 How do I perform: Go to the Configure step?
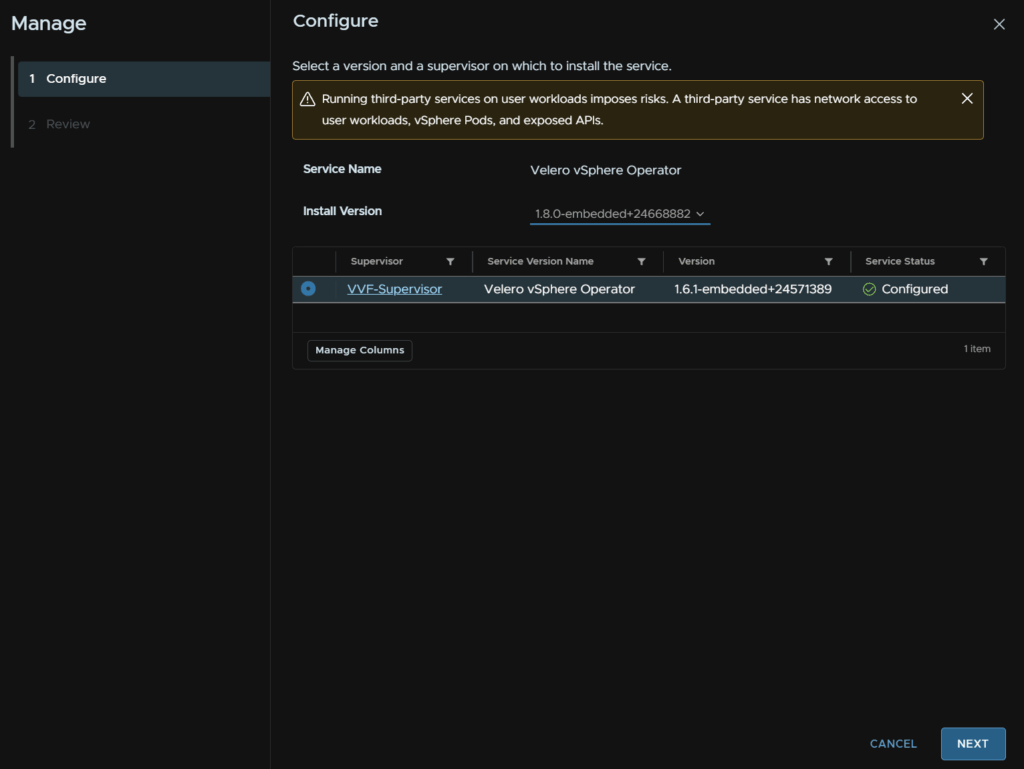(144, 79)
